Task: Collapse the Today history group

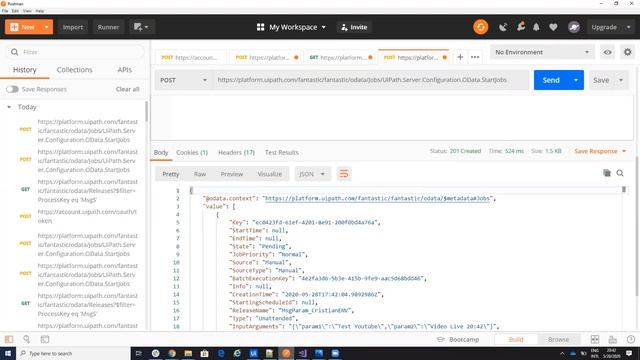Action: (9, 107)
